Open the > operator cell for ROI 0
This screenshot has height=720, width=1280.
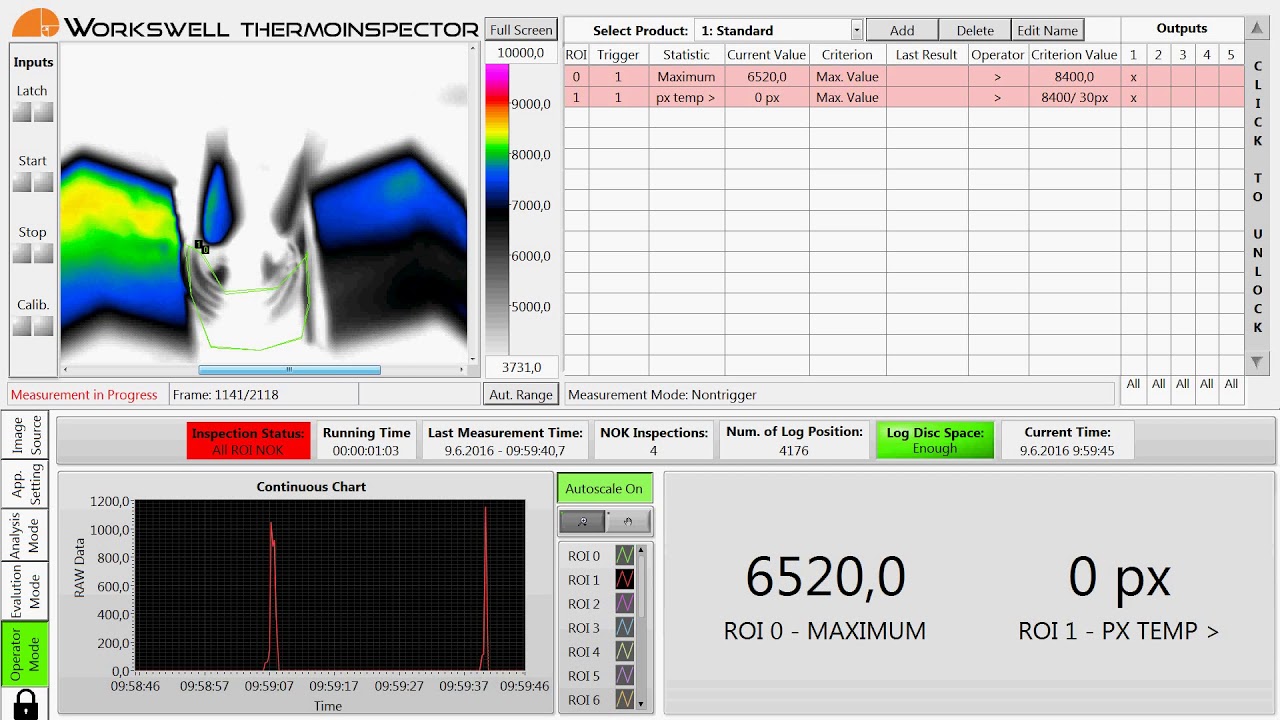[x=997, y=77]
